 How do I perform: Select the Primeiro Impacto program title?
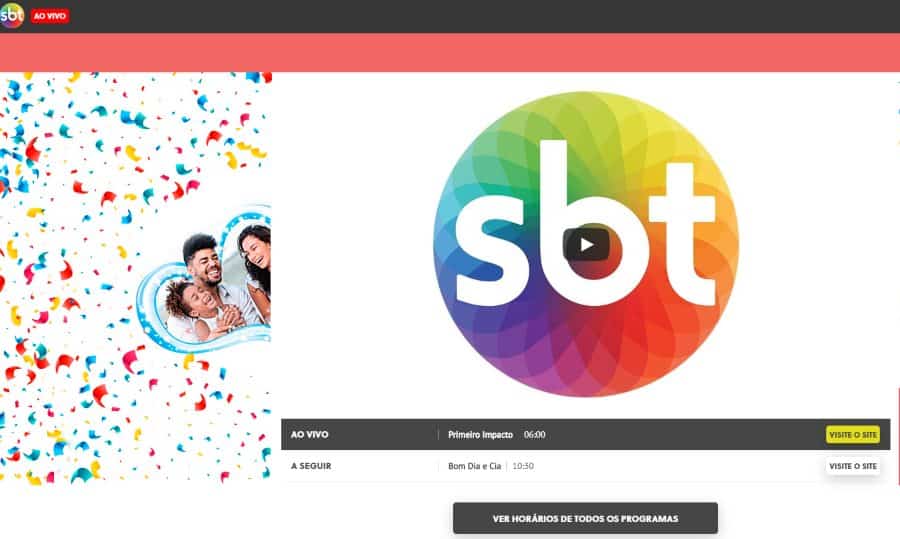(480, 435)
